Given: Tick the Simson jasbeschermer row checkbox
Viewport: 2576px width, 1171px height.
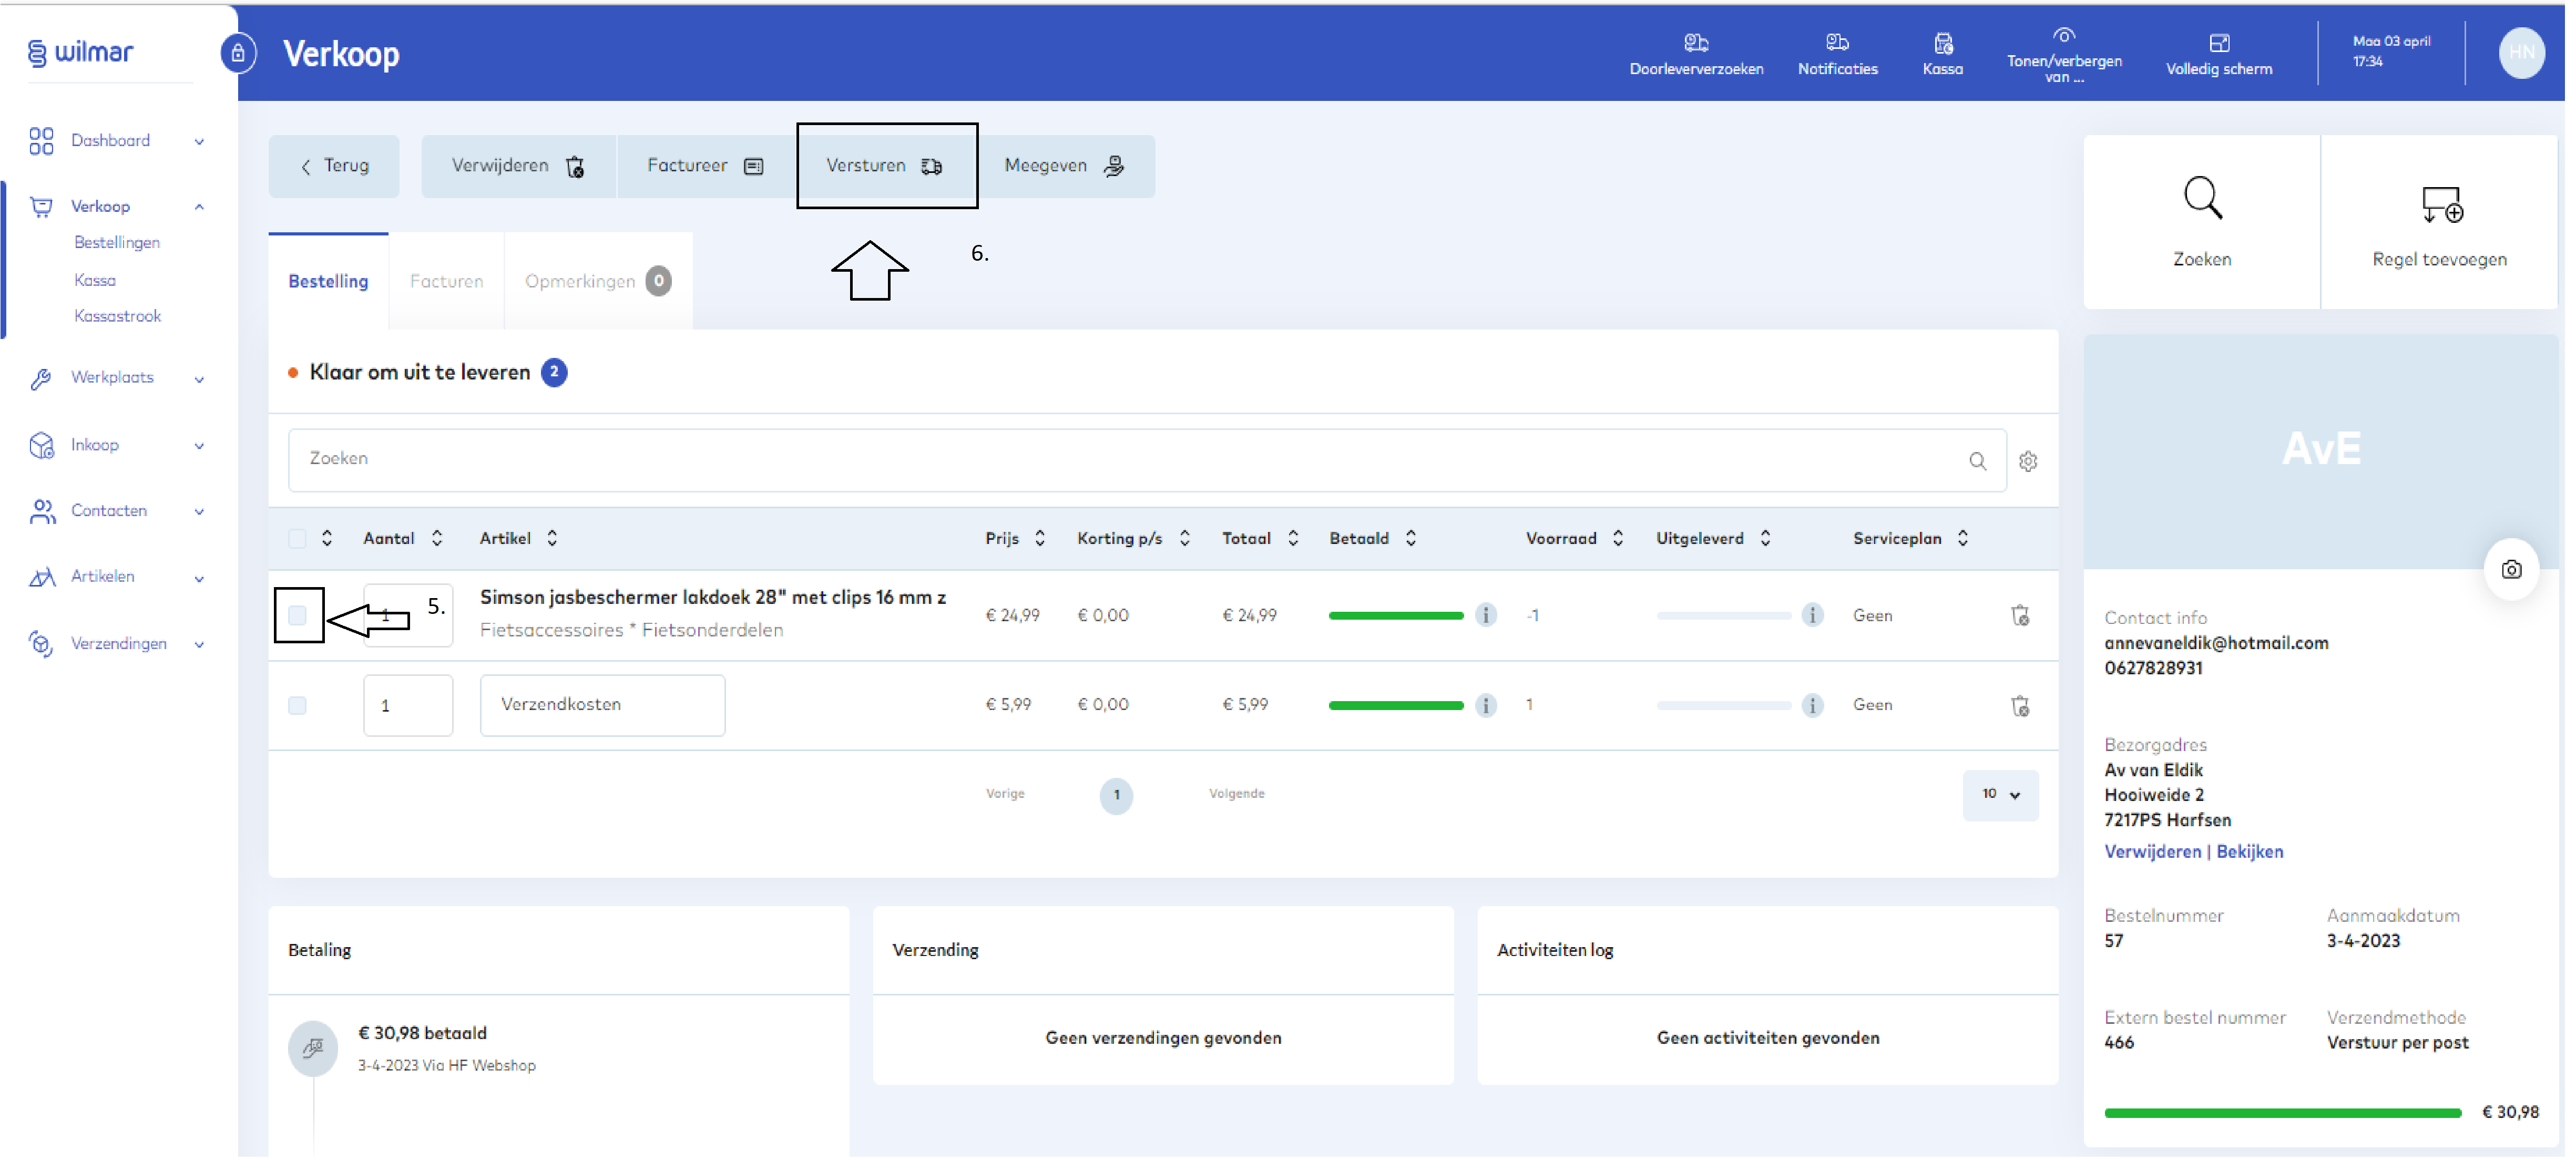Looking at the screenshot, I should point(298,617).
